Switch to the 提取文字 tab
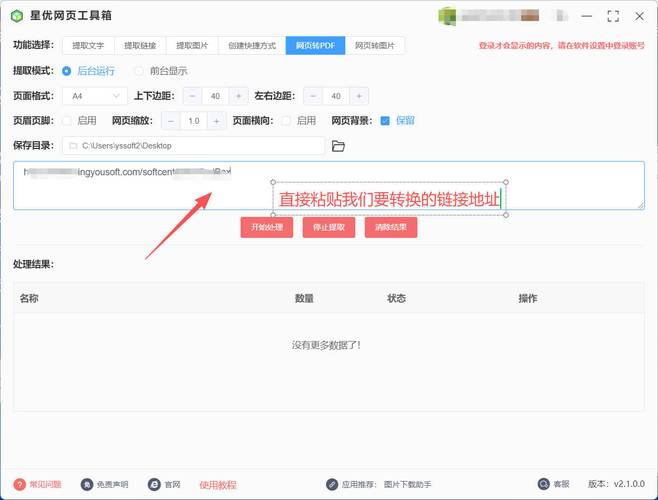The height and width of the screenshot is (500, 658). click(x=88, y=45)
